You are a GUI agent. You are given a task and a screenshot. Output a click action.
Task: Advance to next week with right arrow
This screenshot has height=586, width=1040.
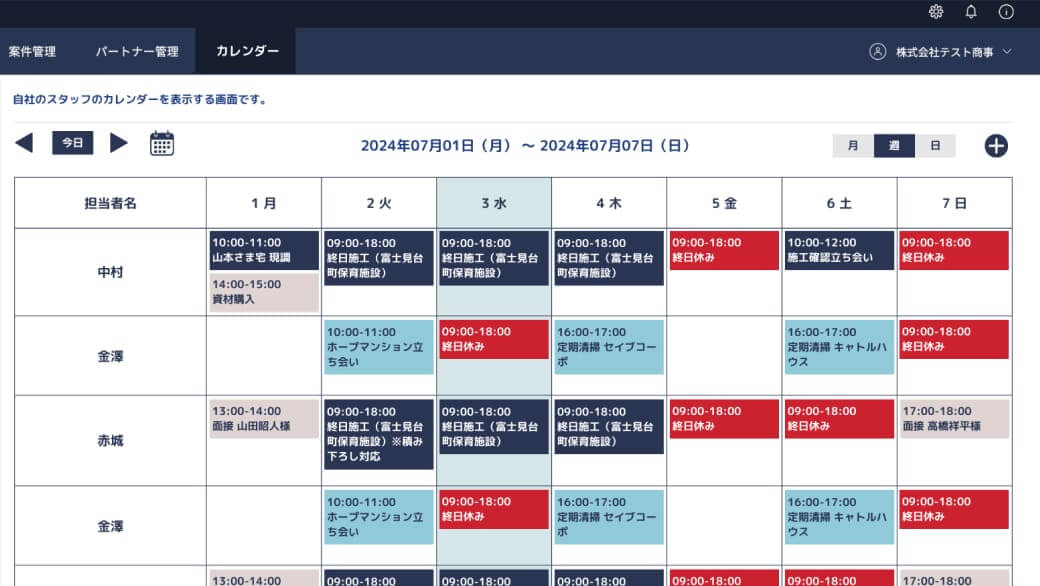pos(119,143)
